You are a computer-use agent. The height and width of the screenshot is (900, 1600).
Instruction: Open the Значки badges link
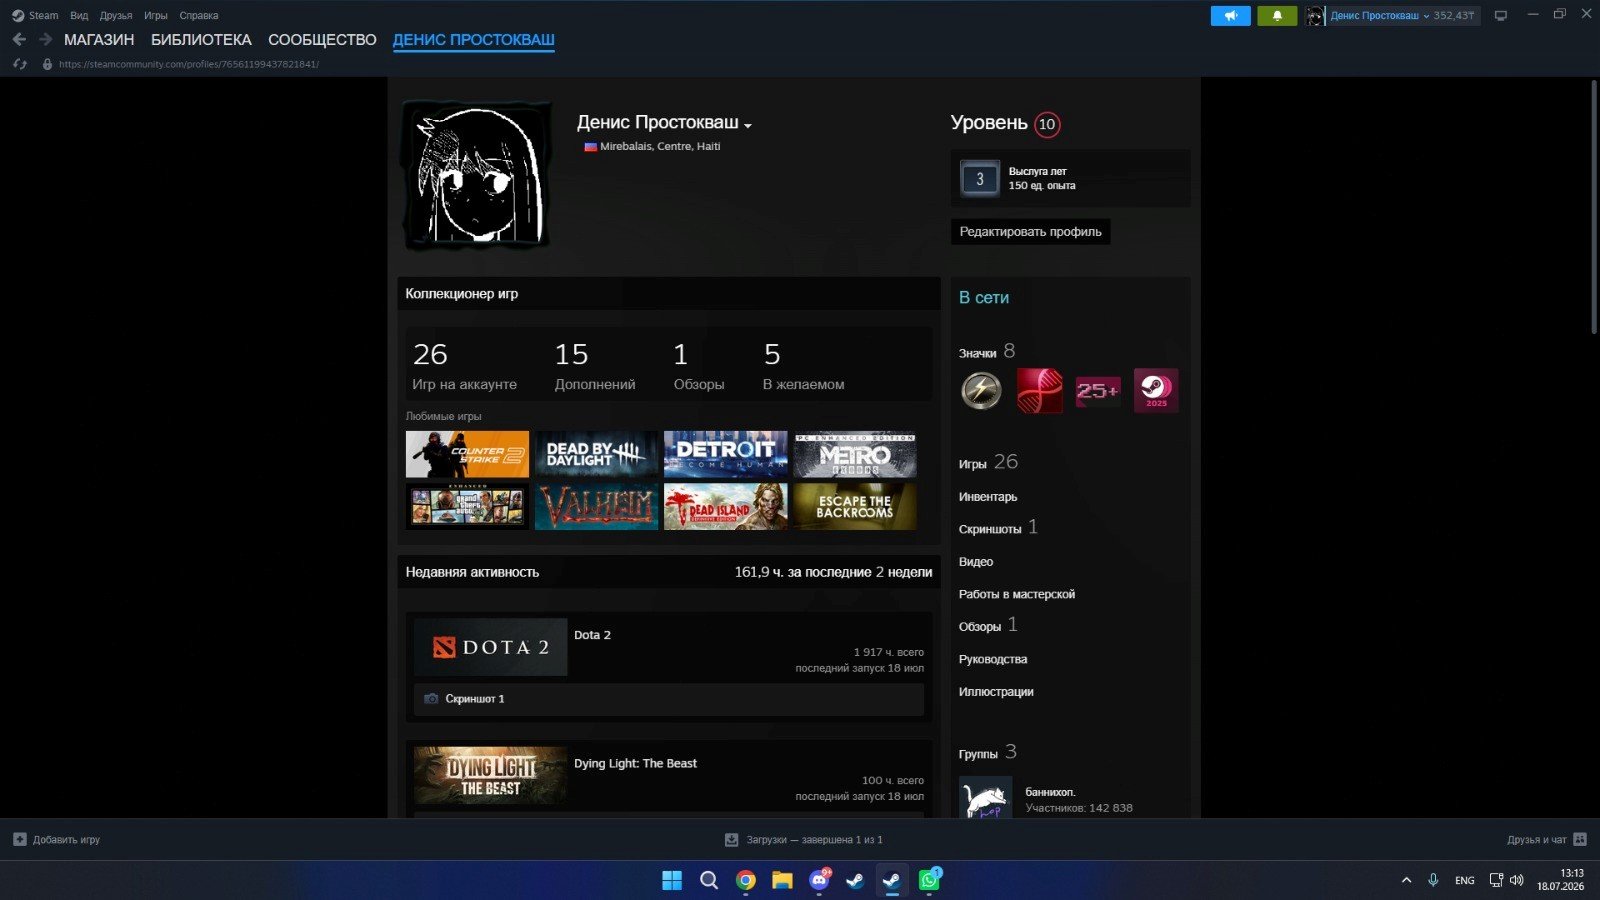[977, 353]
